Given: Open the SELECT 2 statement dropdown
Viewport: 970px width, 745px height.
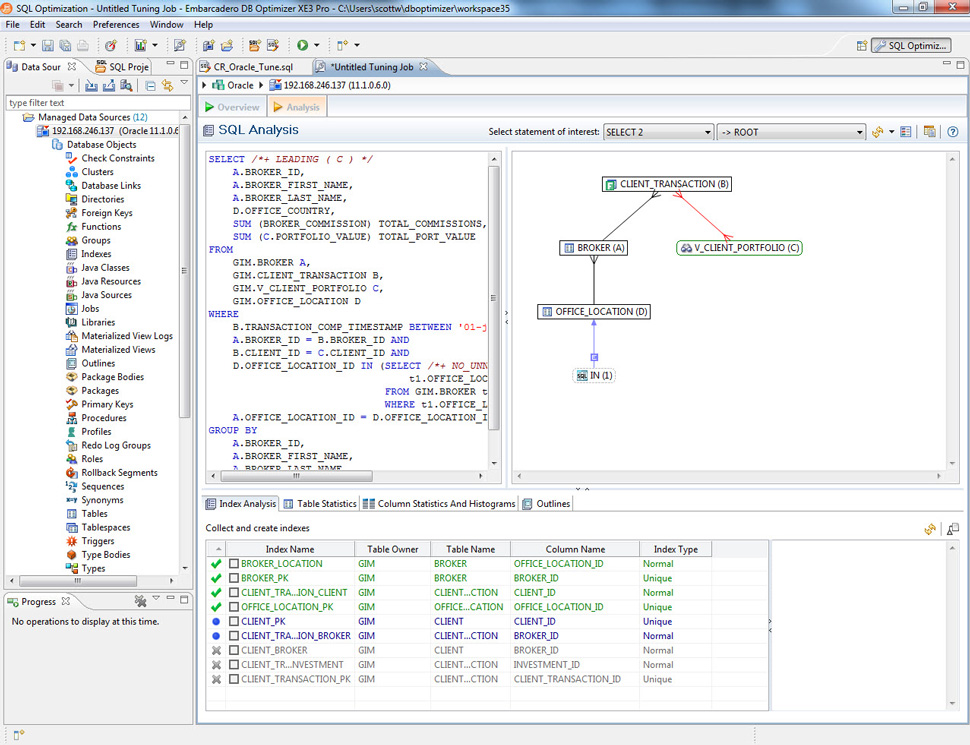Looking at the screenshot, I should tap(658, 132).
